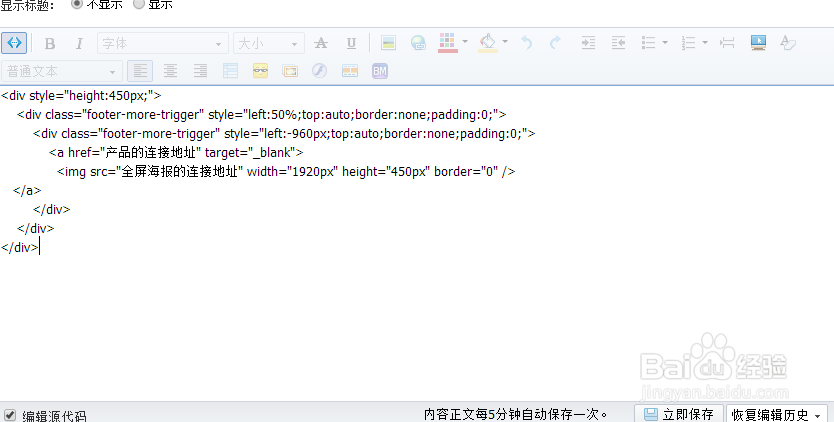Open the 字体 font dropdown
Image resolution: width=834 pixels, height=422 pixels.
pyautogui.click(x=163, y=43)
